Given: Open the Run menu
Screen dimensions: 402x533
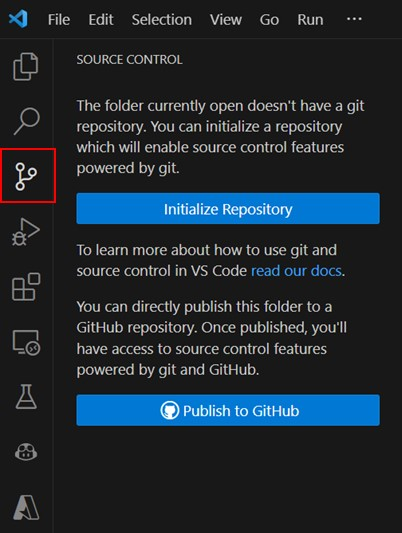Looking at the screenshot, I should pyautogui.click(x=310, y=20).
